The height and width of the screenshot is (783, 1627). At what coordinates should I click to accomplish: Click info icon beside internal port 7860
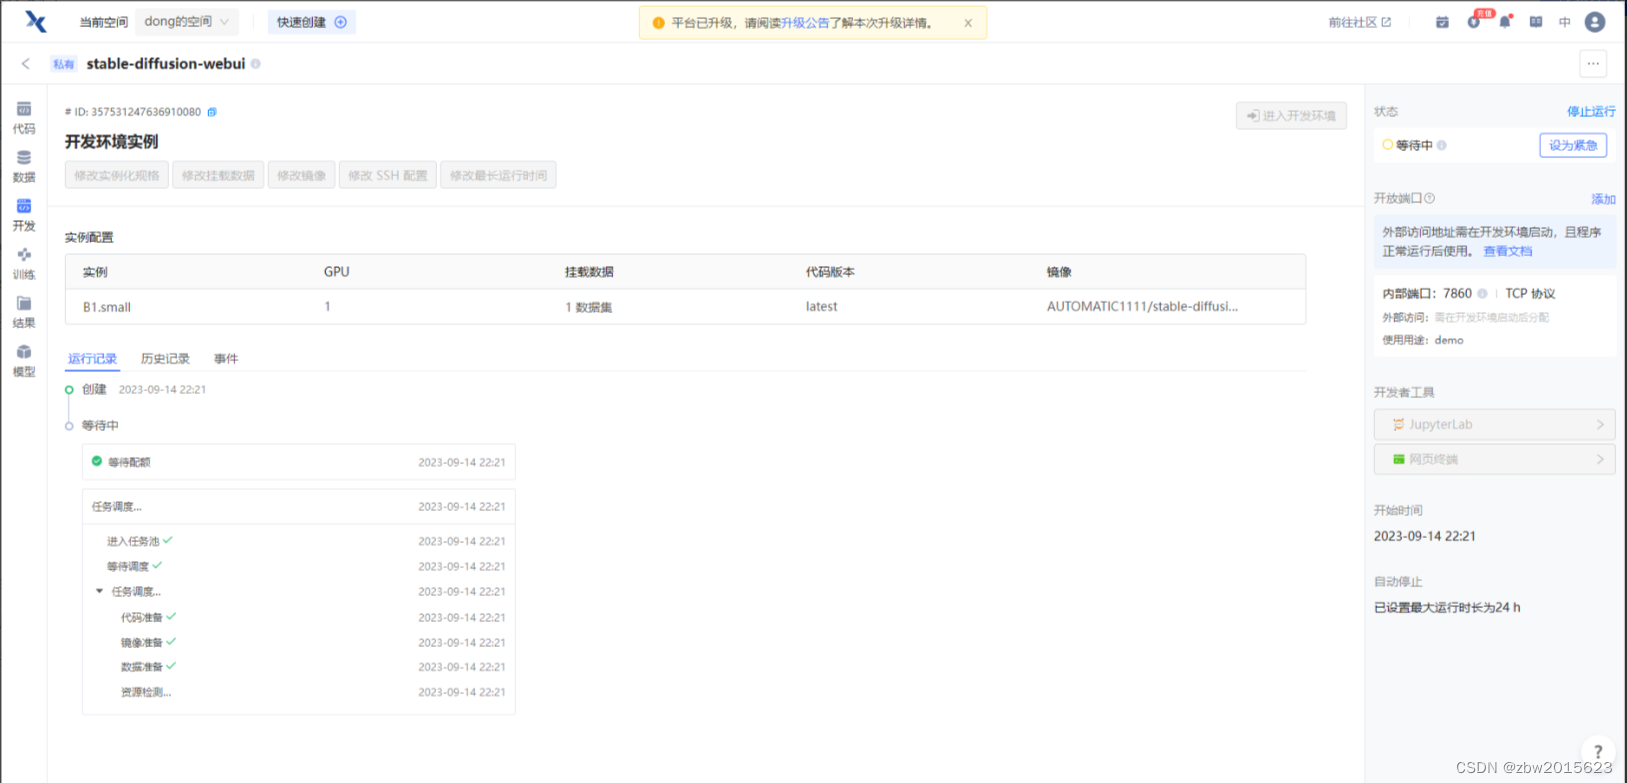click(x=1482, y=294)
